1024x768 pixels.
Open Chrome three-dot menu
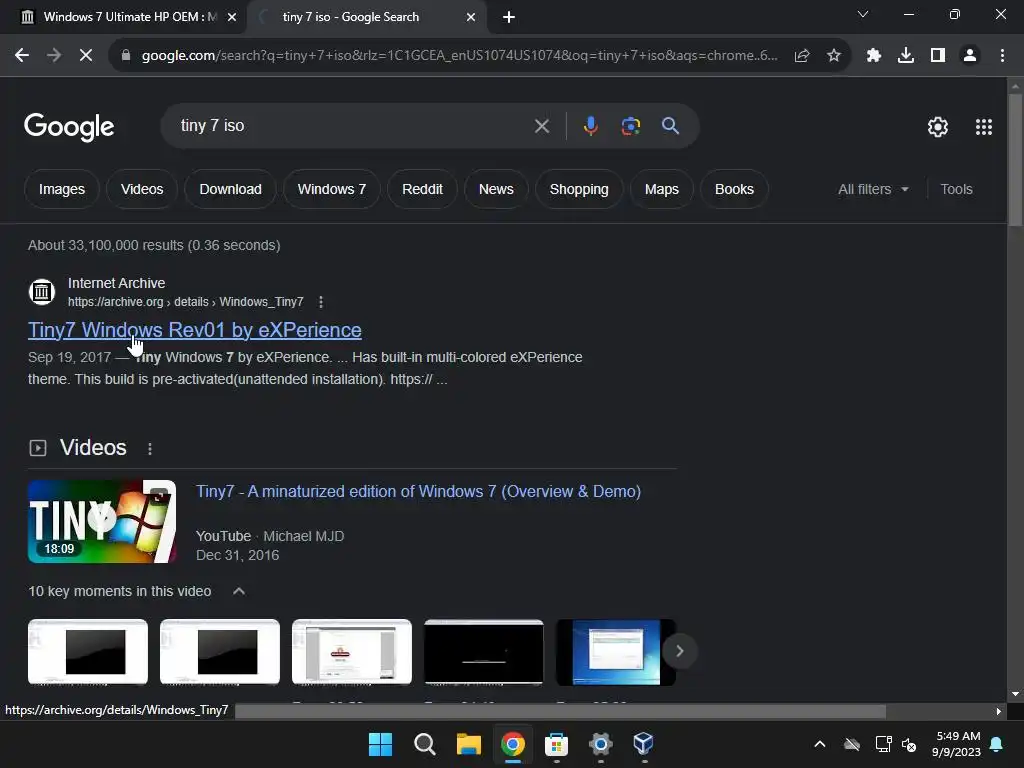tap(1002, 56)
